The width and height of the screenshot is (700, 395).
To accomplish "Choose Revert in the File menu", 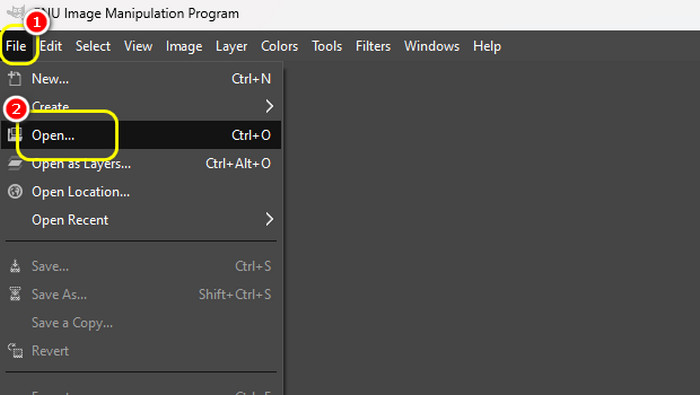I will 141,351.
